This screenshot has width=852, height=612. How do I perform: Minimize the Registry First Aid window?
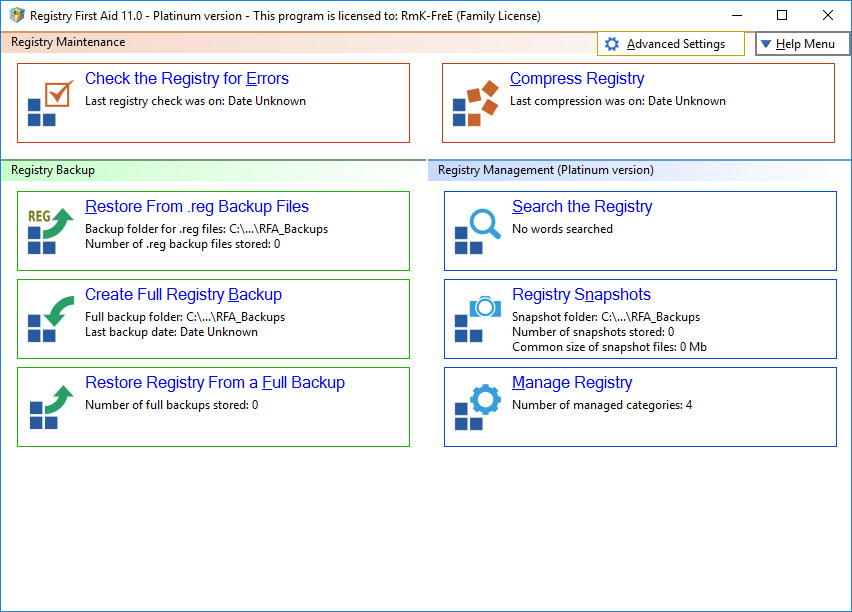click(737, 15)
